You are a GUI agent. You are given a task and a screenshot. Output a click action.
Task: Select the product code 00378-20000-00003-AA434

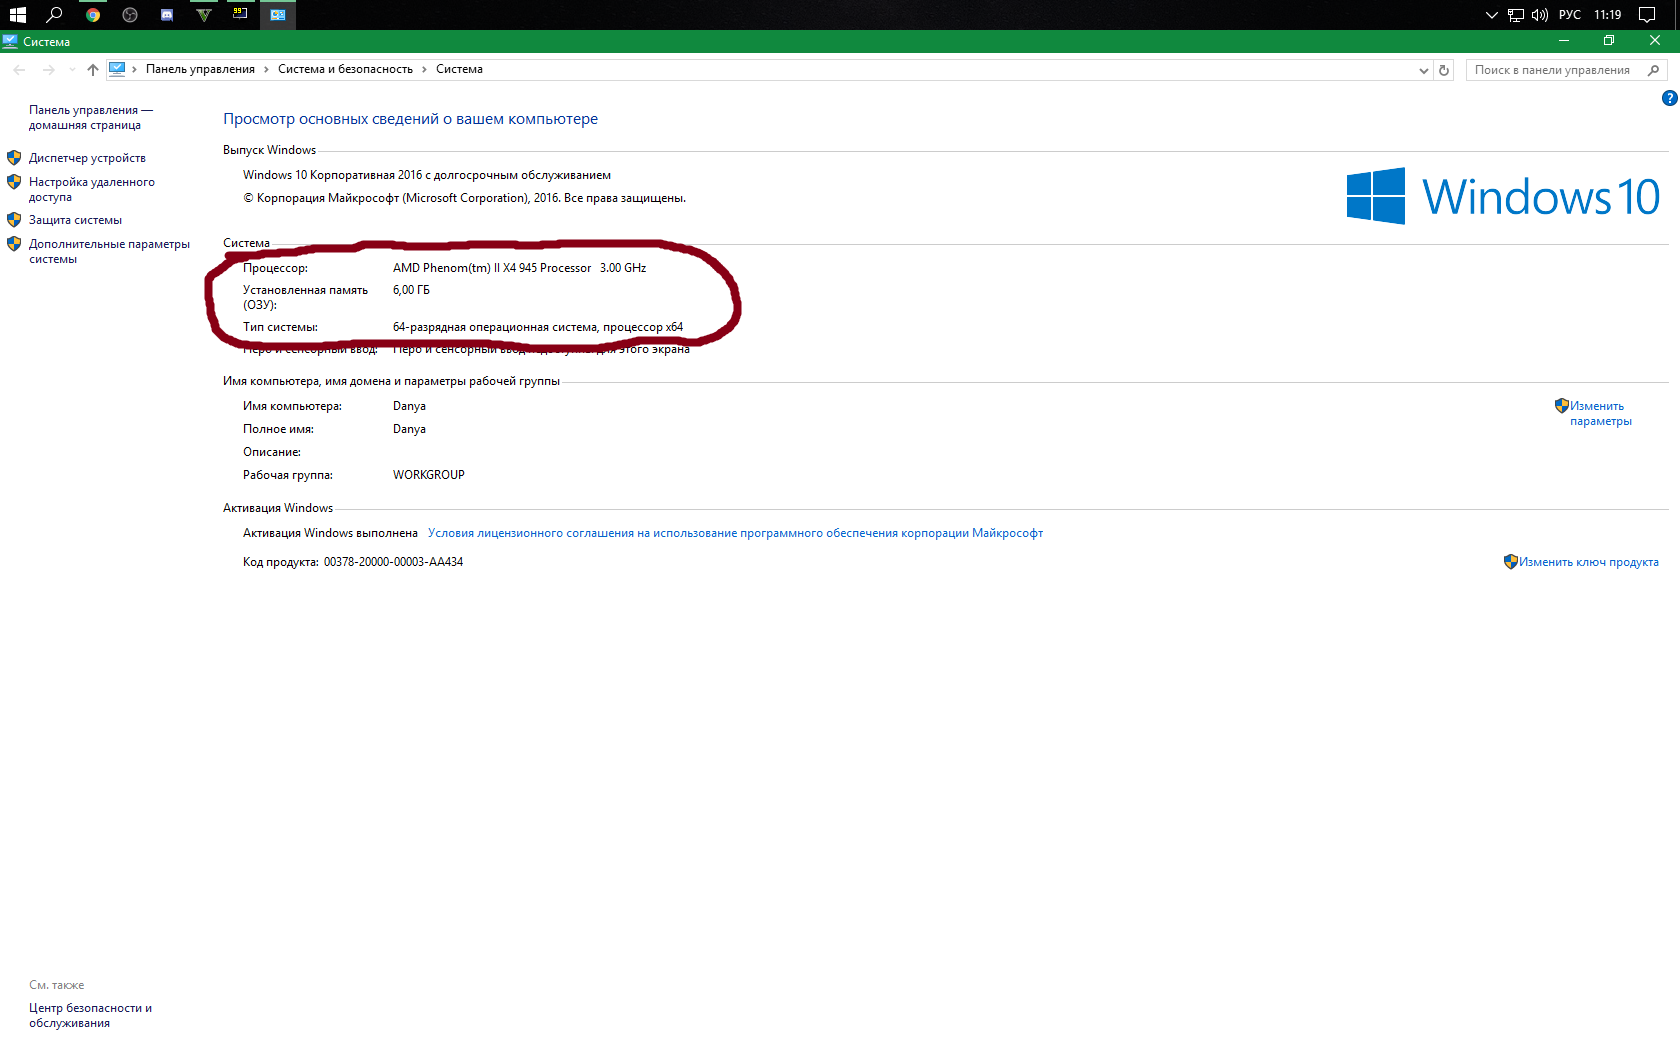(x=393, y=562)
